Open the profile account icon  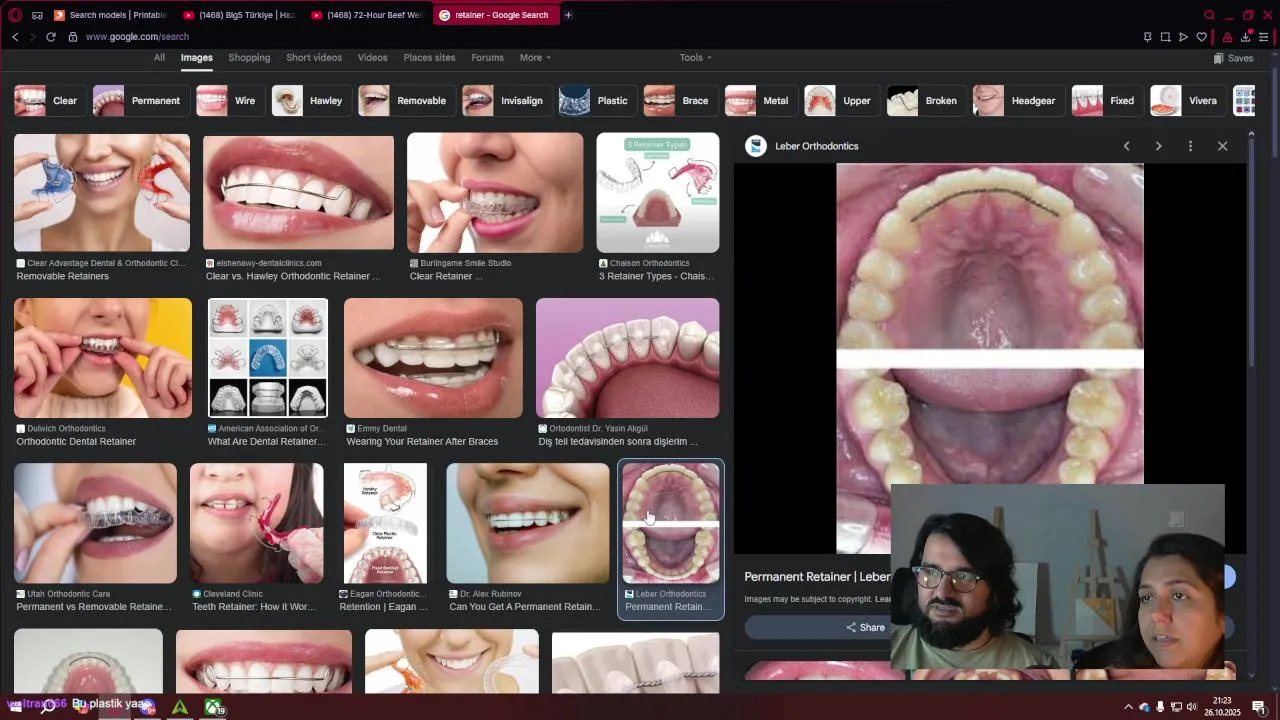pos(1228,37)
